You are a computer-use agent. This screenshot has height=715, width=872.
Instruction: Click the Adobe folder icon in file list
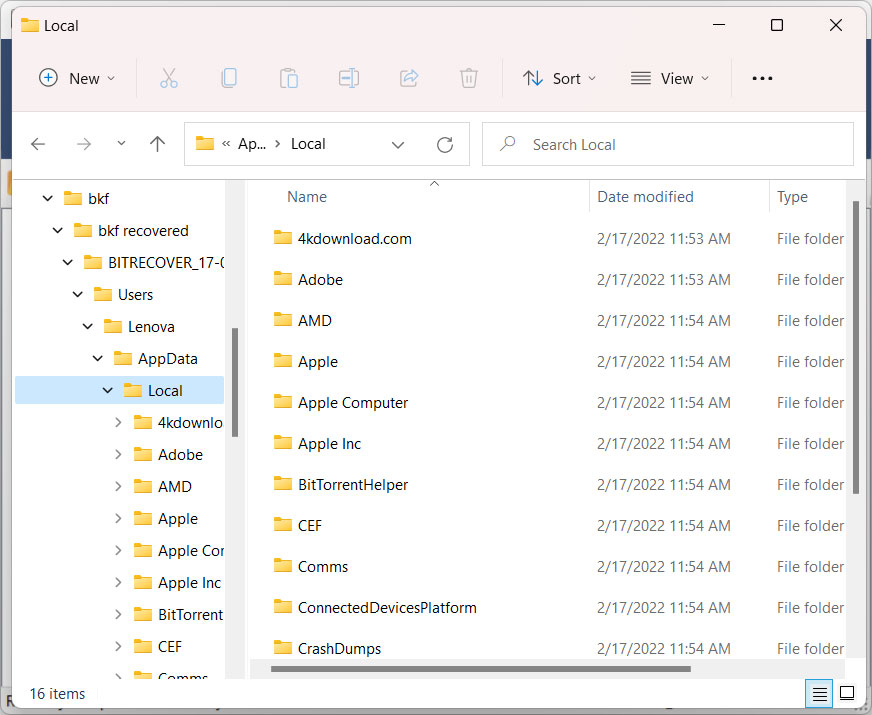pos(283,279)
